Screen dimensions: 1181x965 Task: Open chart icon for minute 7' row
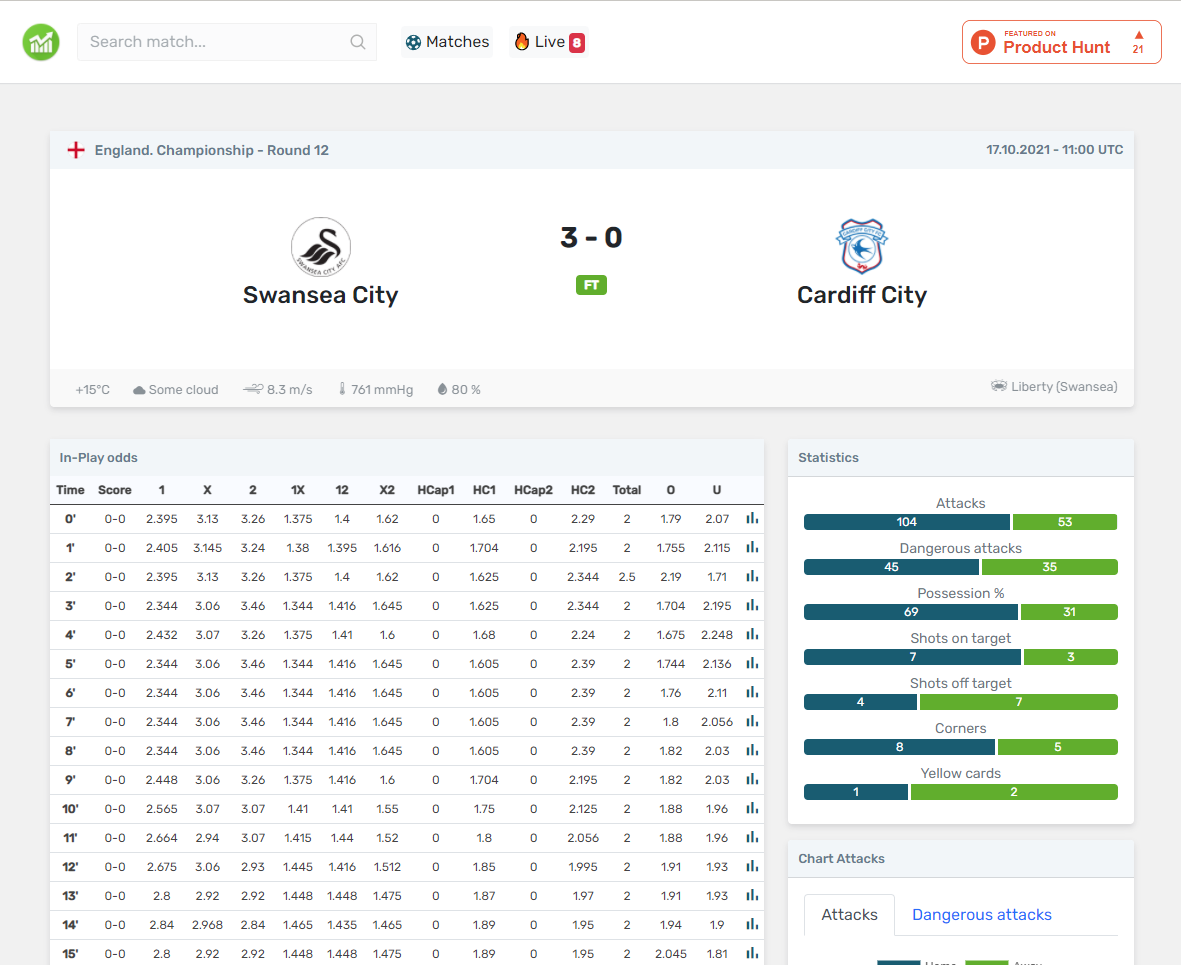coord(752,722)
